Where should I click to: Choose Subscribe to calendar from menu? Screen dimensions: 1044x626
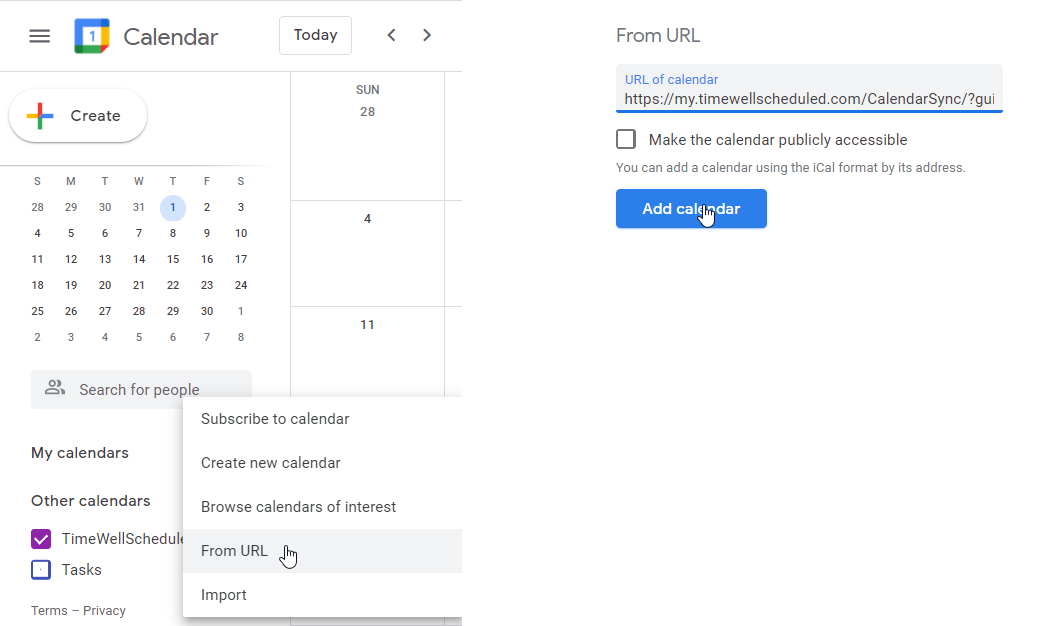point(275,419)
